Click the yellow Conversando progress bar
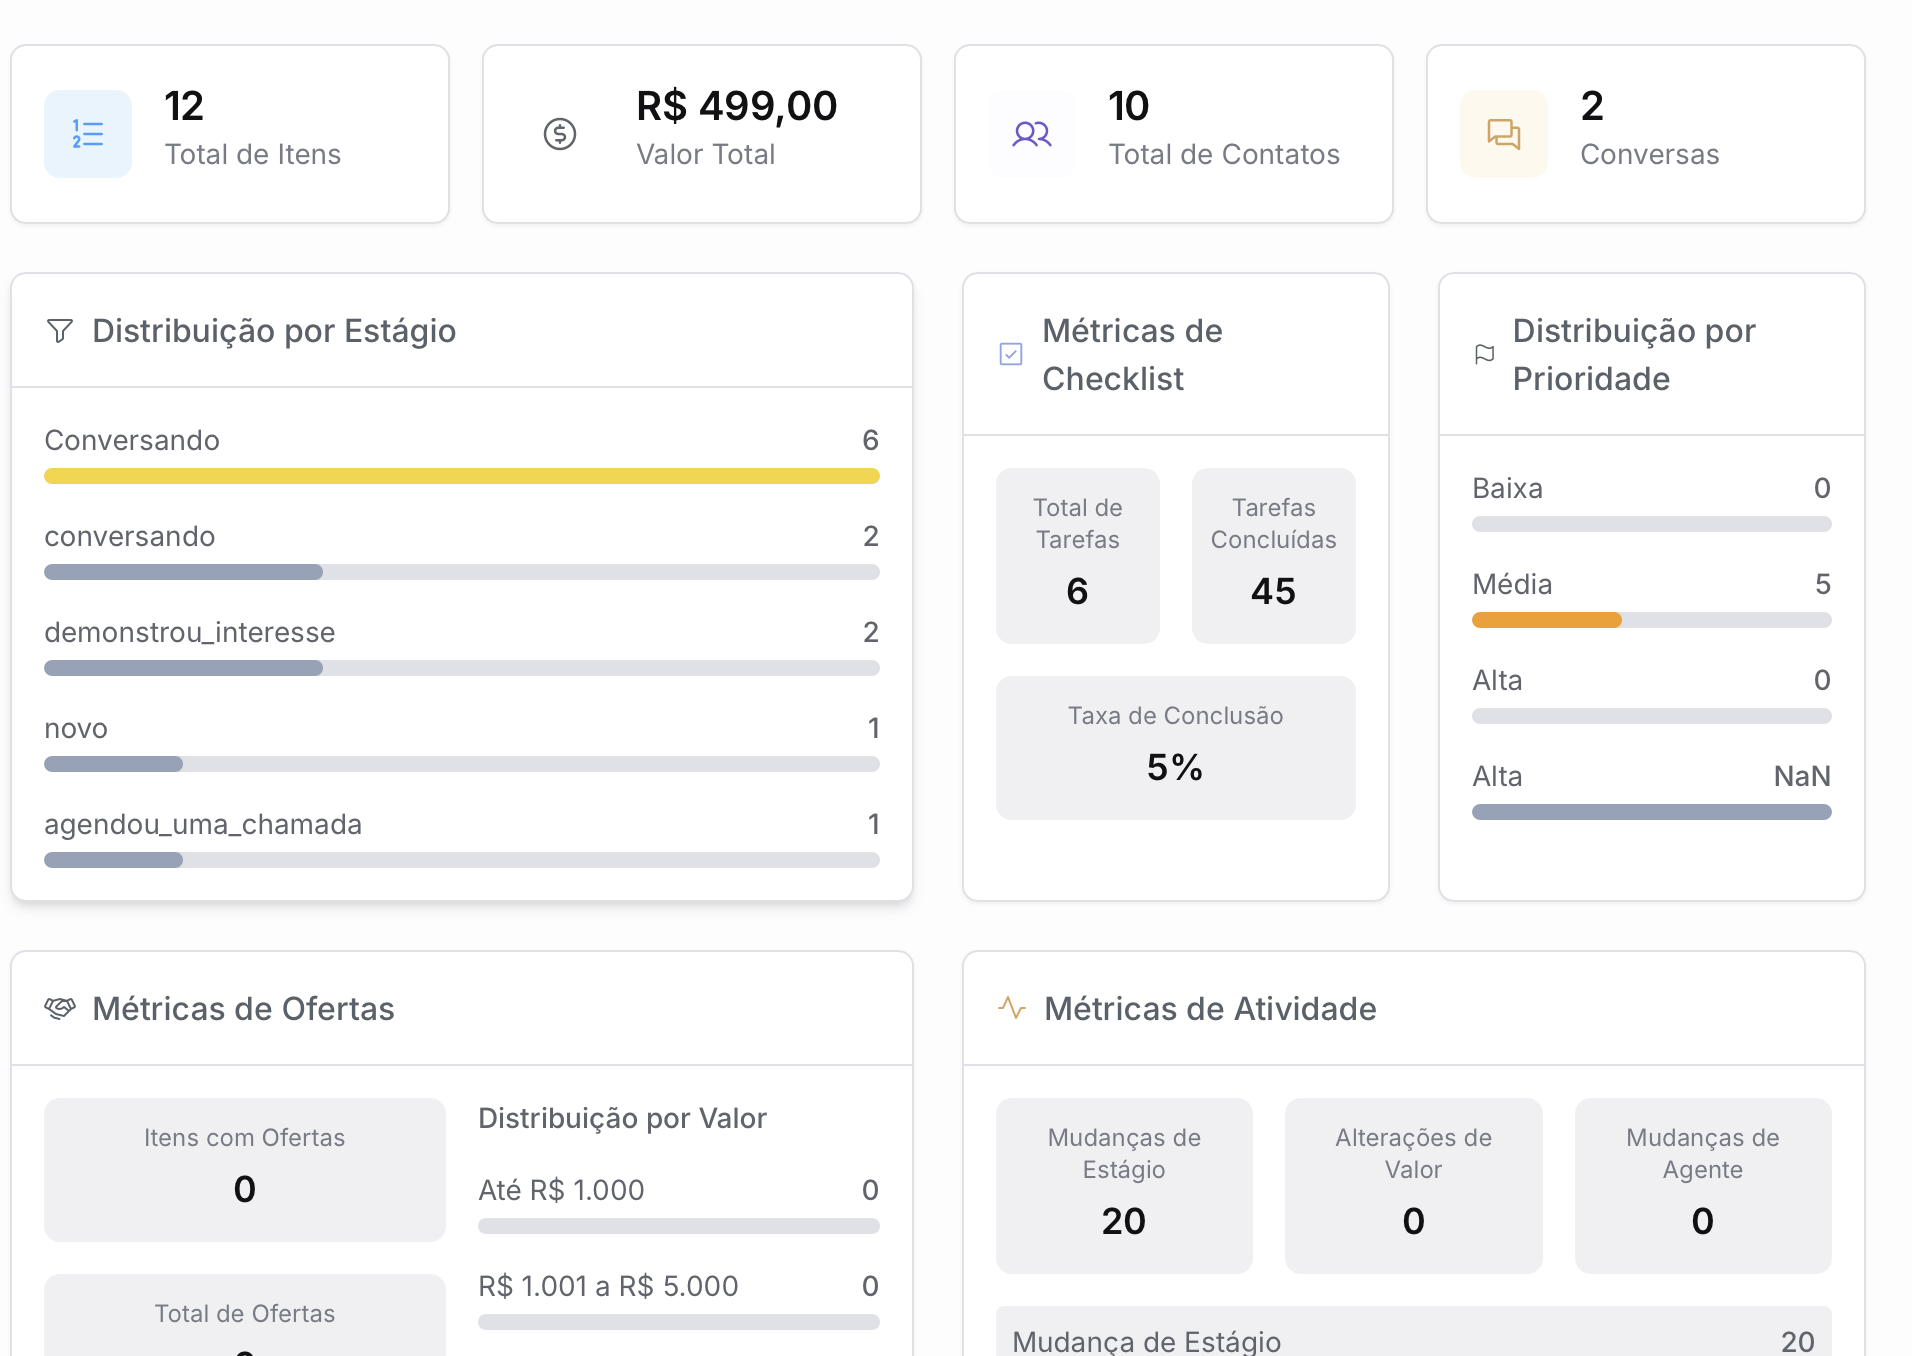The width and height of the screenshot is (1912, 1356). (x=461, y=475)
